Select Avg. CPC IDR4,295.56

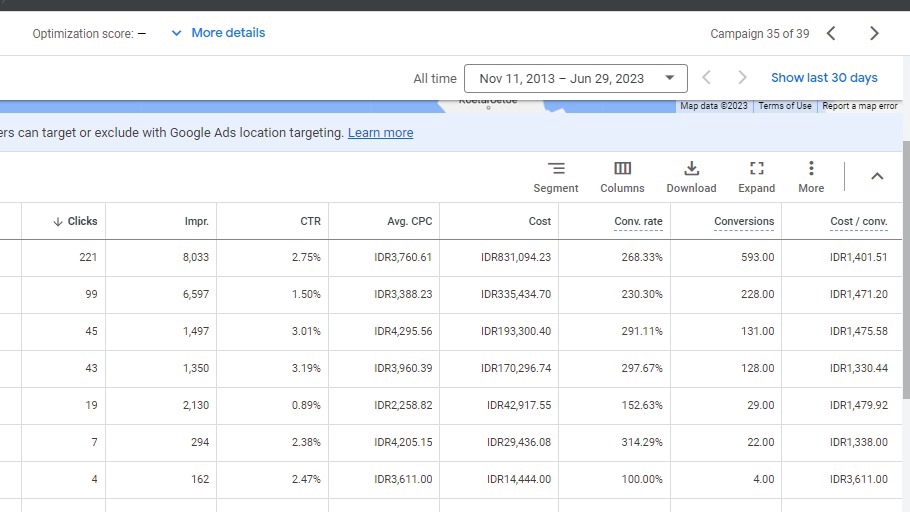pos(403,331)
